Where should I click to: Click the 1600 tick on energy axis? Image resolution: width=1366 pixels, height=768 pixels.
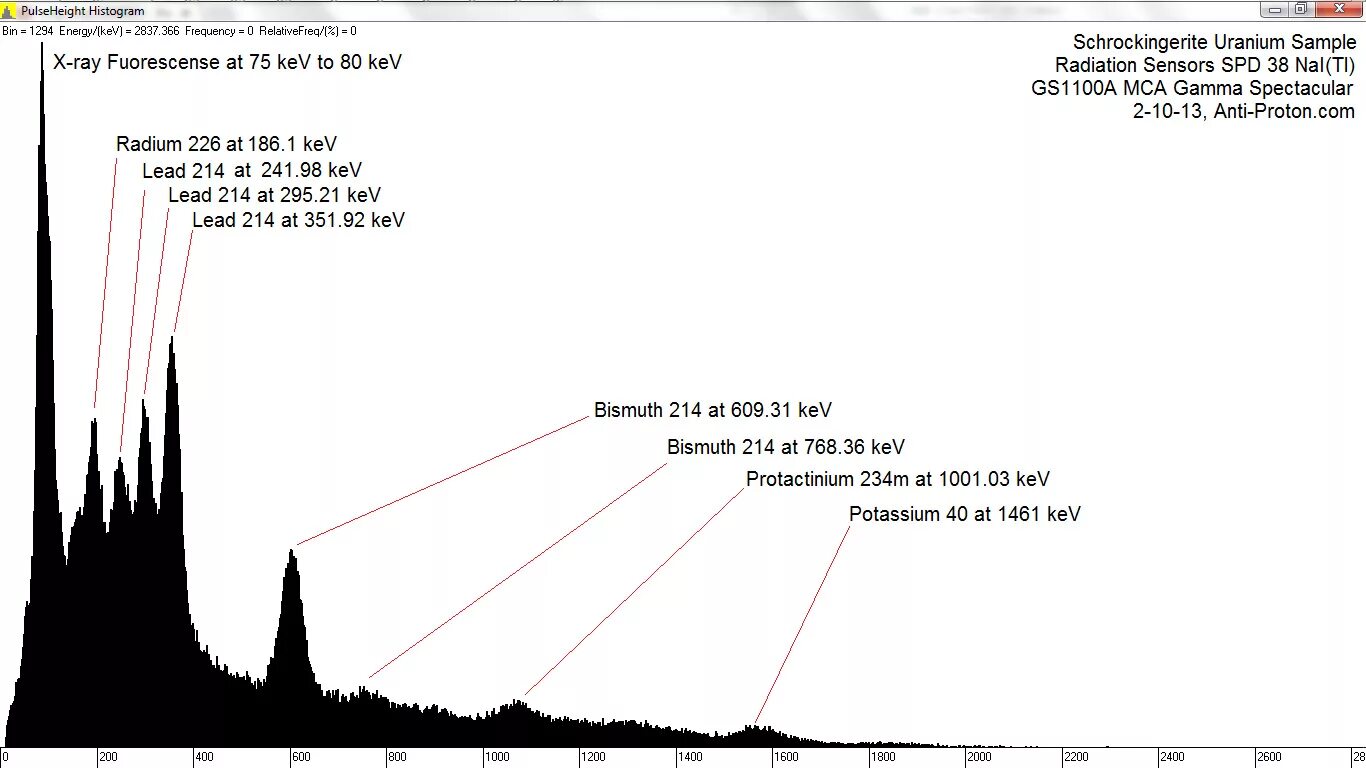[x=787, y=757]
